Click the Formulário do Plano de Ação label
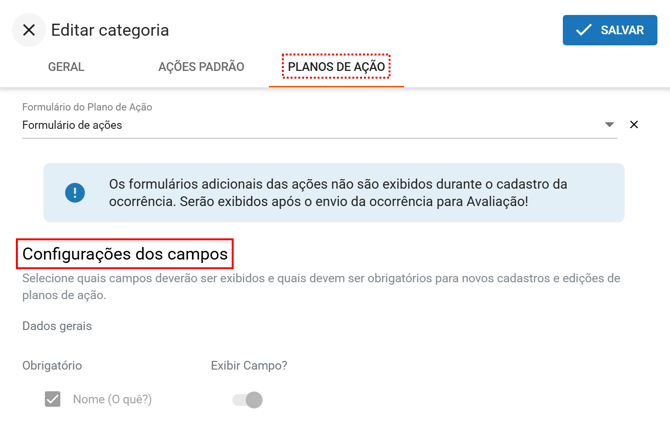The height and width of the screenshot is (427, 670). (x=87, y=107)
